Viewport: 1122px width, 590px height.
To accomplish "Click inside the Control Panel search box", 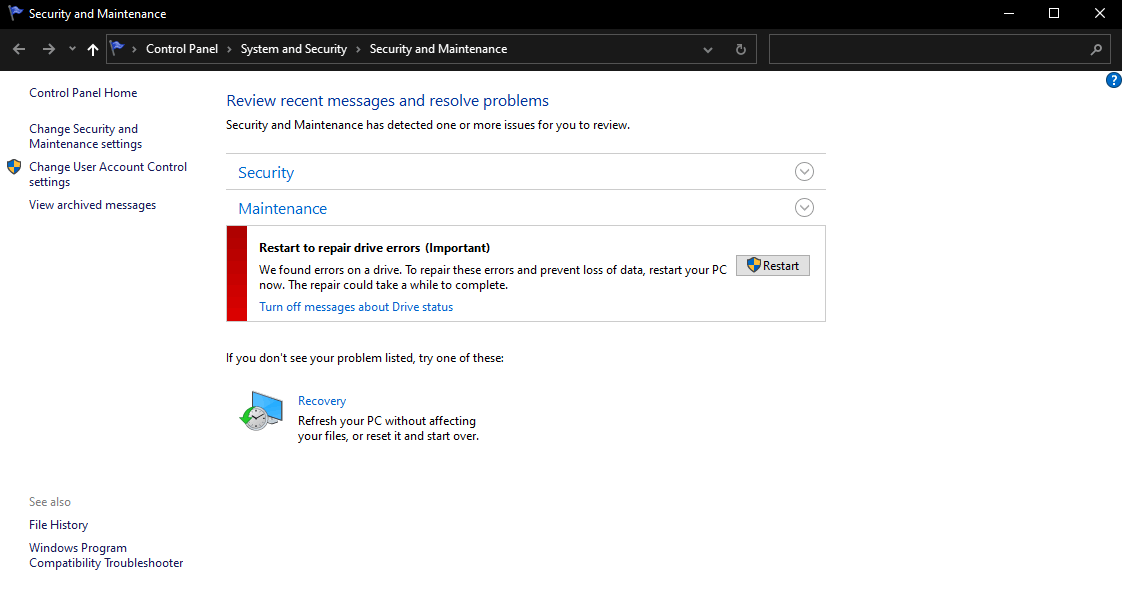I will (925, 49).
